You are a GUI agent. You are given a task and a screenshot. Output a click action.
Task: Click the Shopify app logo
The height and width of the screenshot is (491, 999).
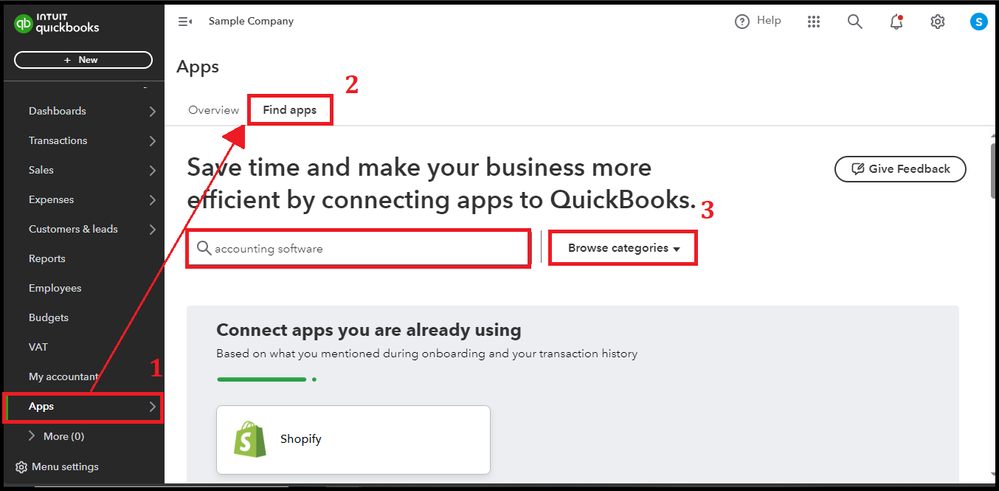pyautogui.click(x=250, y=439)
